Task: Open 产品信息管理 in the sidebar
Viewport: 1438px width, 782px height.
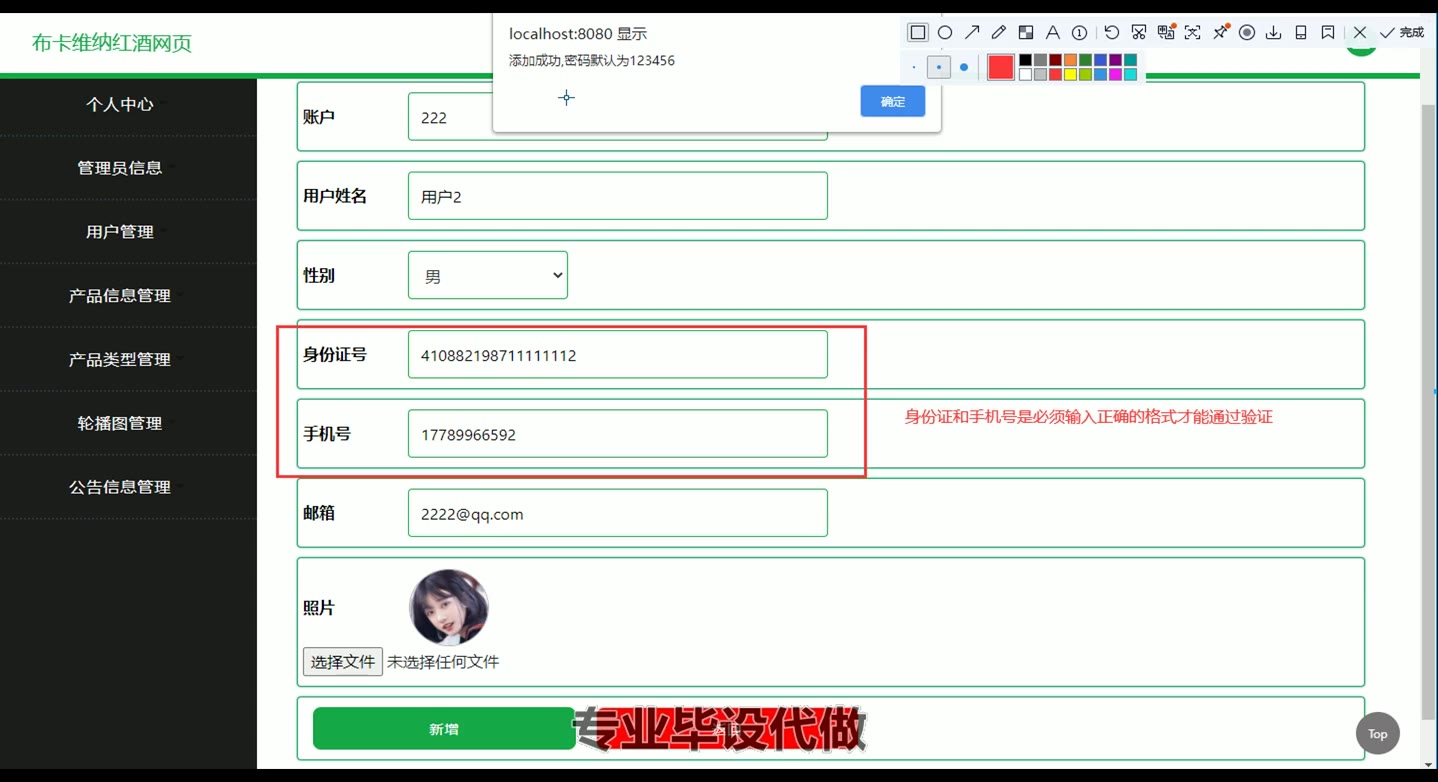Action: pos(120,296)
